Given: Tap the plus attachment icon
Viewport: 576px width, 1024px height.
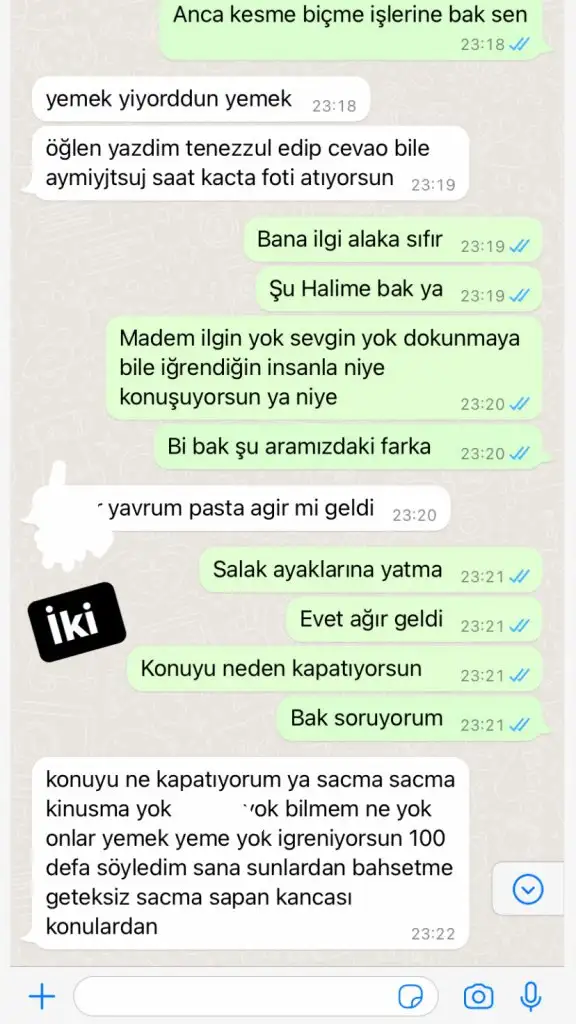Looking at the screenshot, I should point(42,996).
